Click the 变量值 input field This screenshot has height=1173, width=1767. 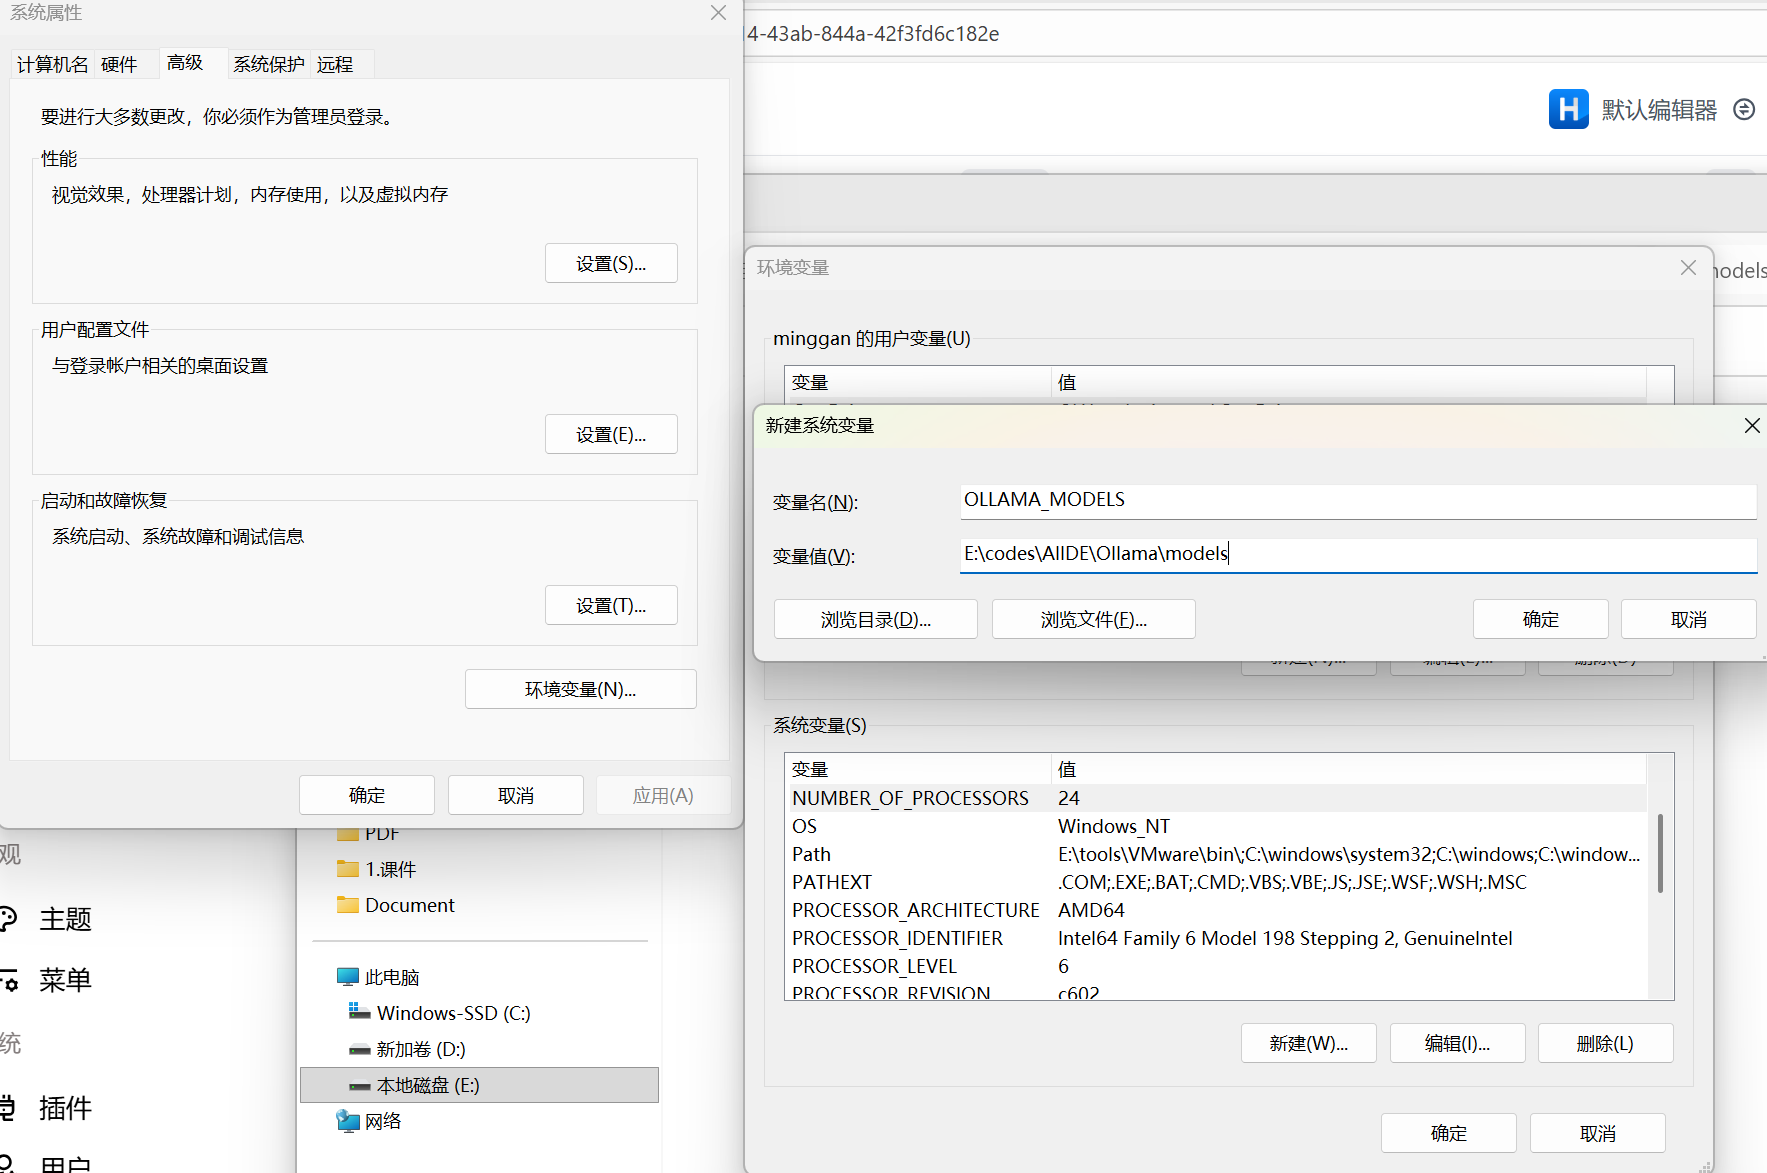point(1357,555)
